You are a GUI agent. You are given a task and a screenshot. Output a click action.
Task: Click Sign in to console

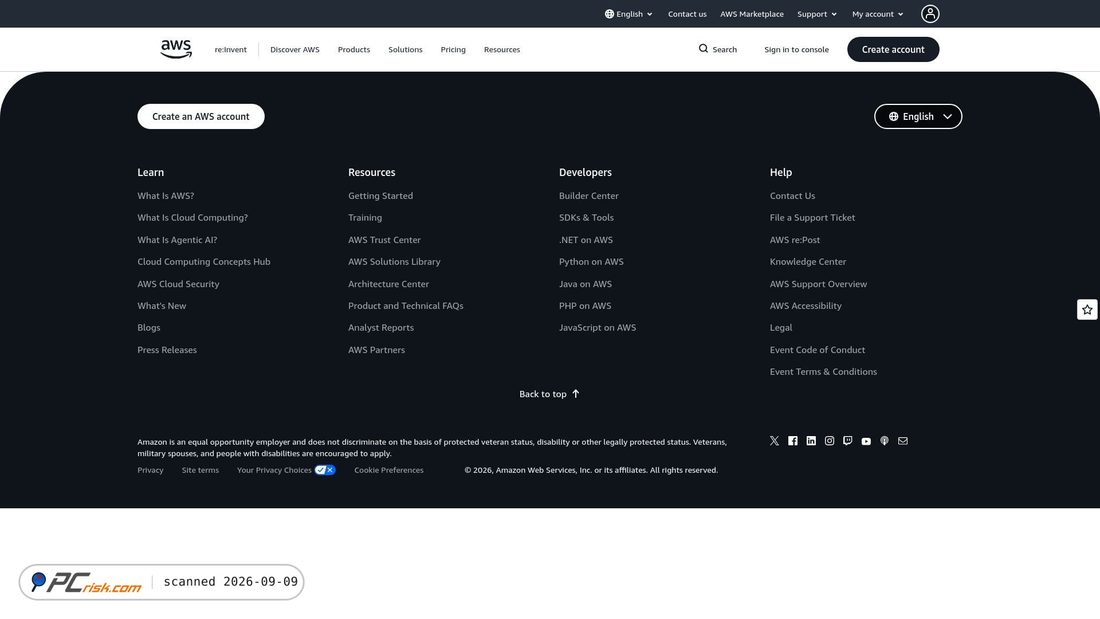pyautogui.click(x=796, y=49)
